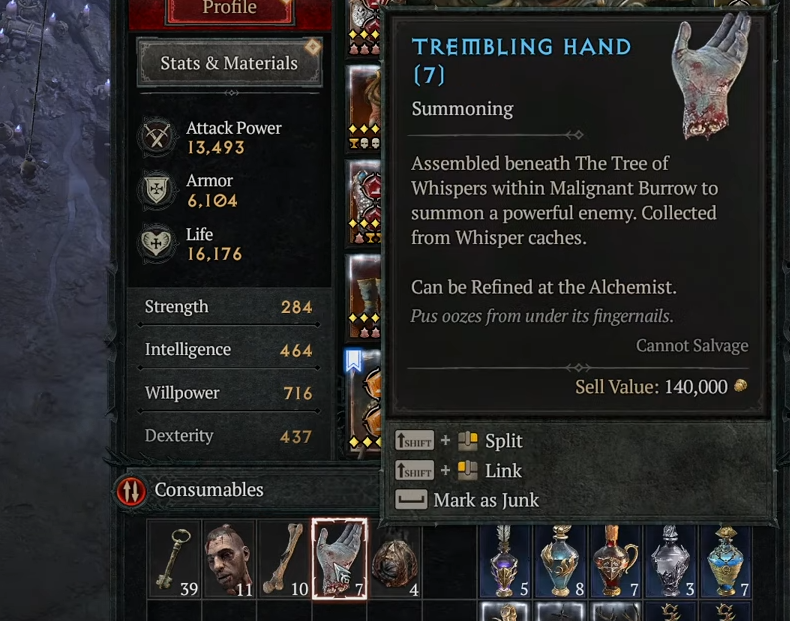Toggle the Consumables swap arrows icon
Screen dimensions: 790x621
(131, 491)
